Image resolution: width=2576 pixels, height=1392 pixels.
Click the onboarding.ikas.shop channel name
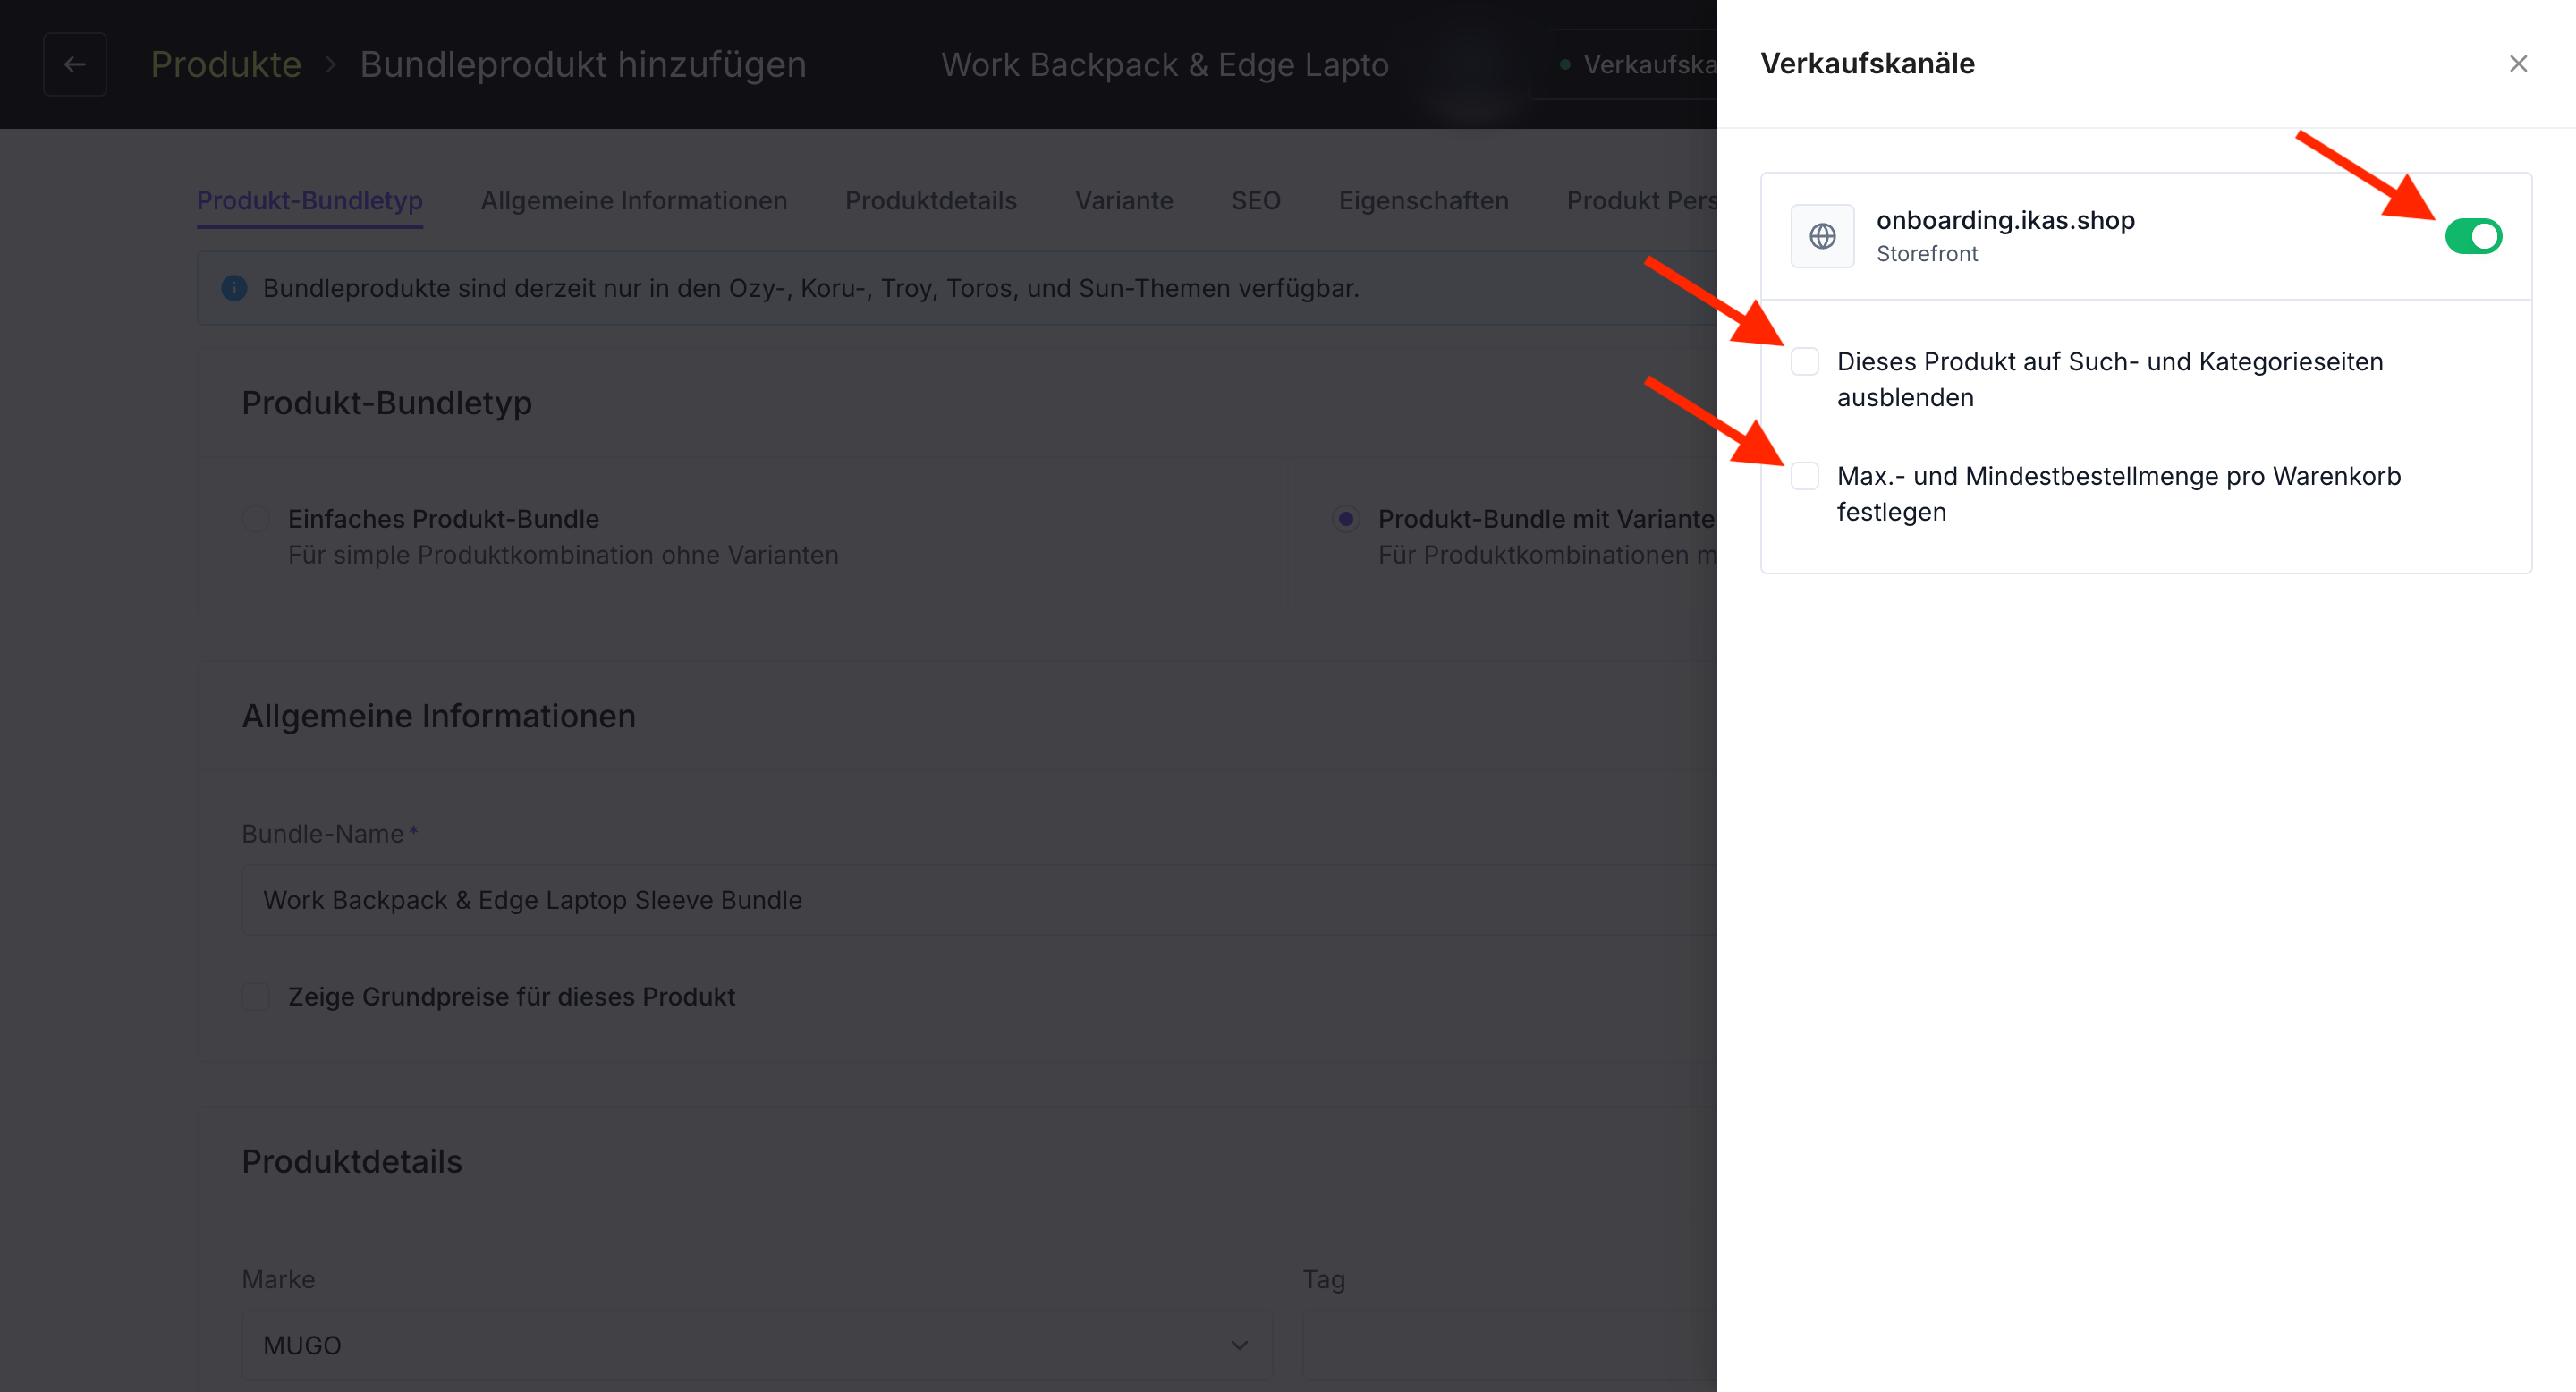tap(2005, 220)
